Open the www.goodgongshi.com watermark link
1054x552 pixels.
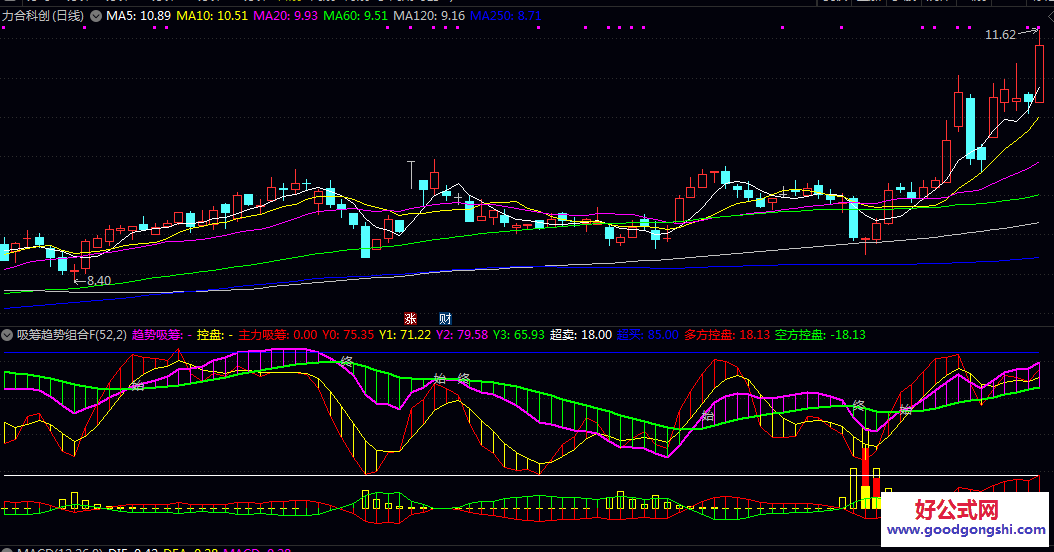(x=965, y=530)
